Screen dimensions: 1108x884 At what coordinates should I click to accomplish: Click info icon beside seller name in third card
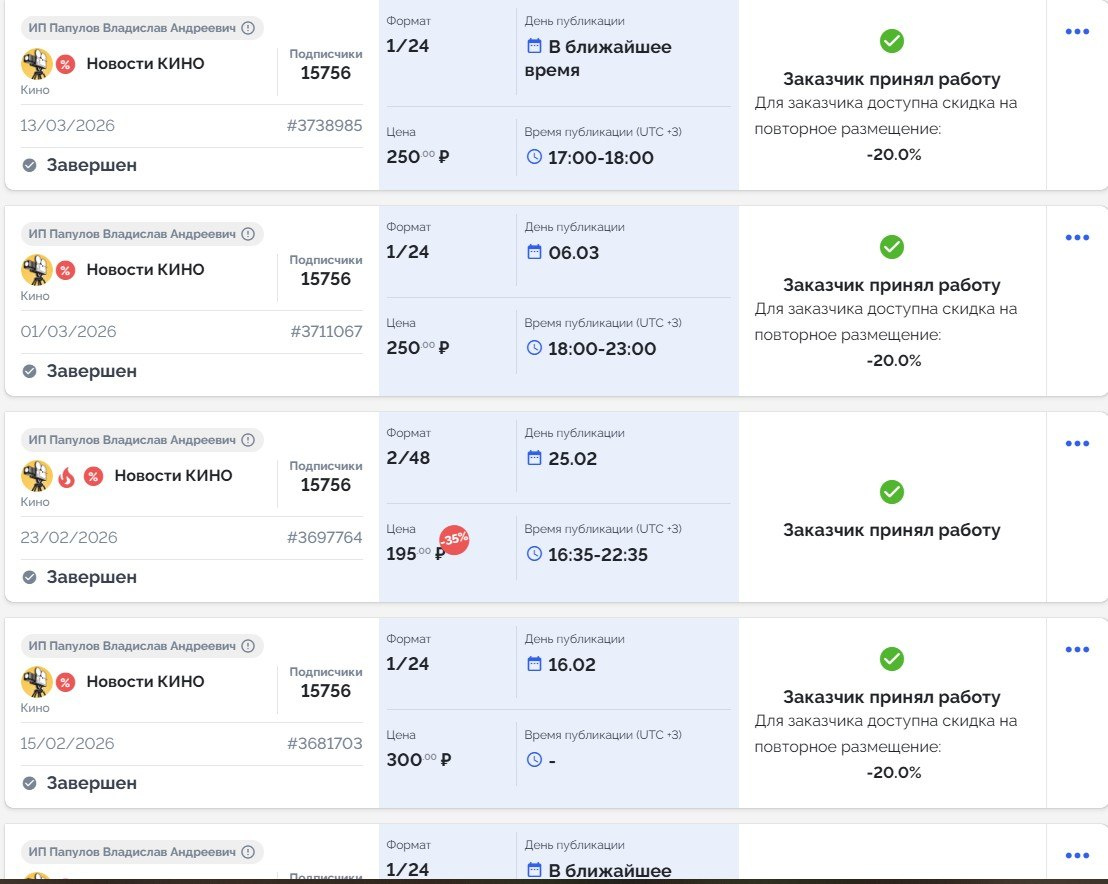point(248,440)
